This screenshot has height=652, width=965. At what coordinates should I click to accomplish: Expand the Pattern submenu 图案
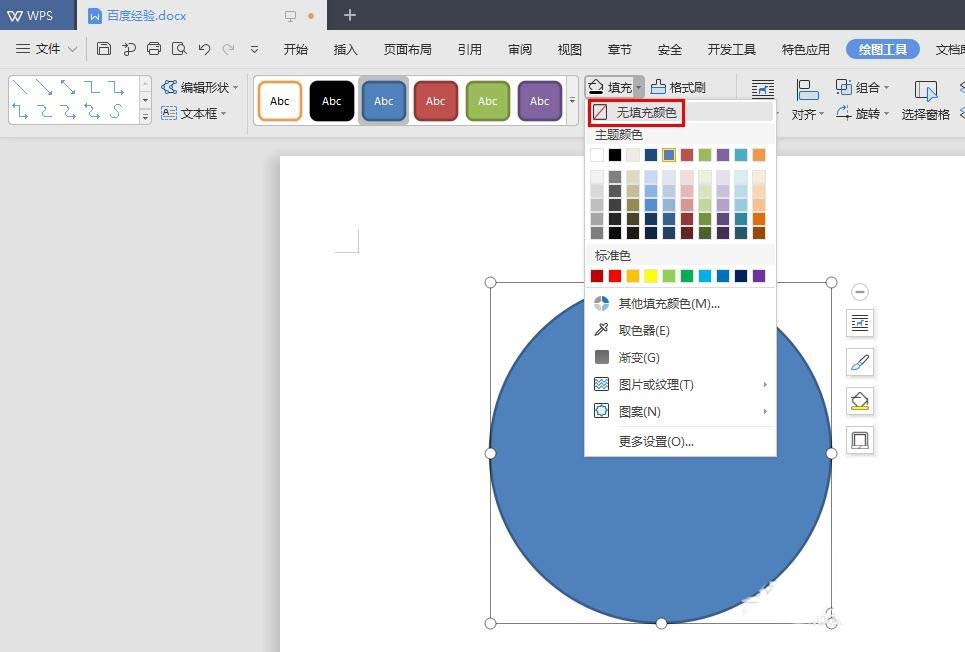coord(641,411)
